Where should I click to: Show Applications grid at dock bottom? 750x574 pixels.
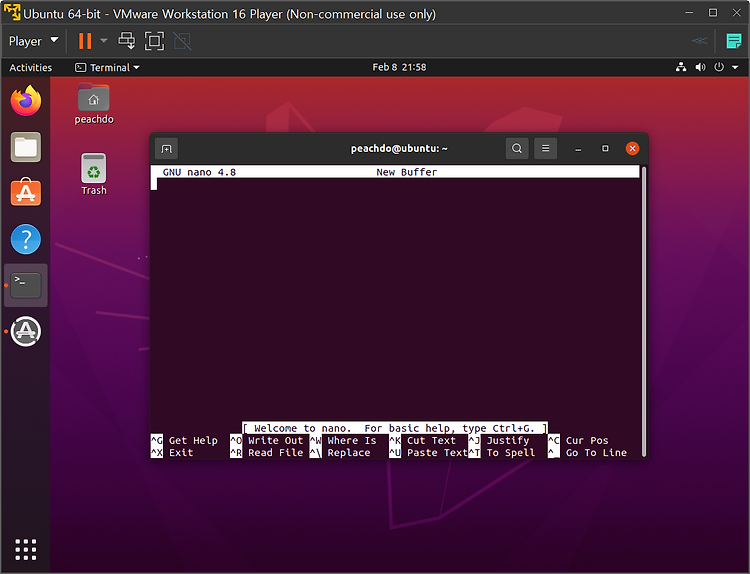pyautogui.click(x=26, y=549)
